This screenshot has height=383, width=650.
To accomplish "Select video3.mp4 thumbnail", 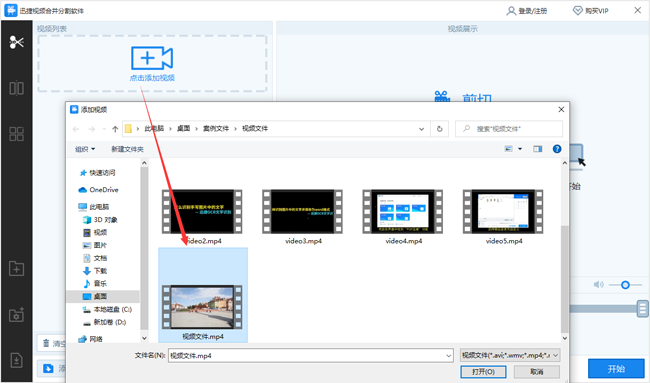I will pyautogui.click(x=303, y=211).
